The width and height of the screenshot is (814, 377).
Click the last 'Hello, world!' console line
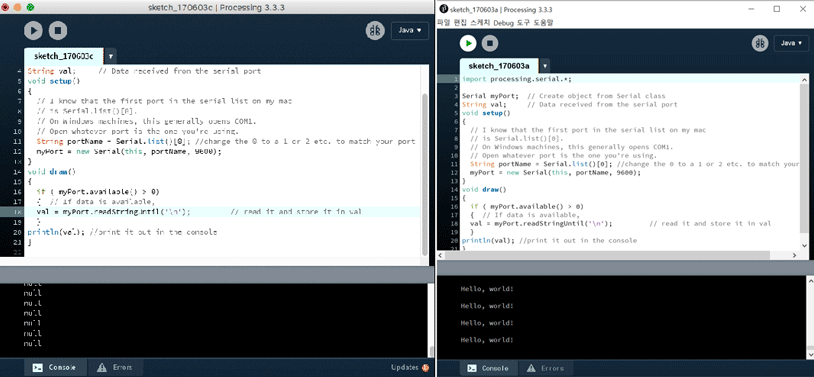487,340
